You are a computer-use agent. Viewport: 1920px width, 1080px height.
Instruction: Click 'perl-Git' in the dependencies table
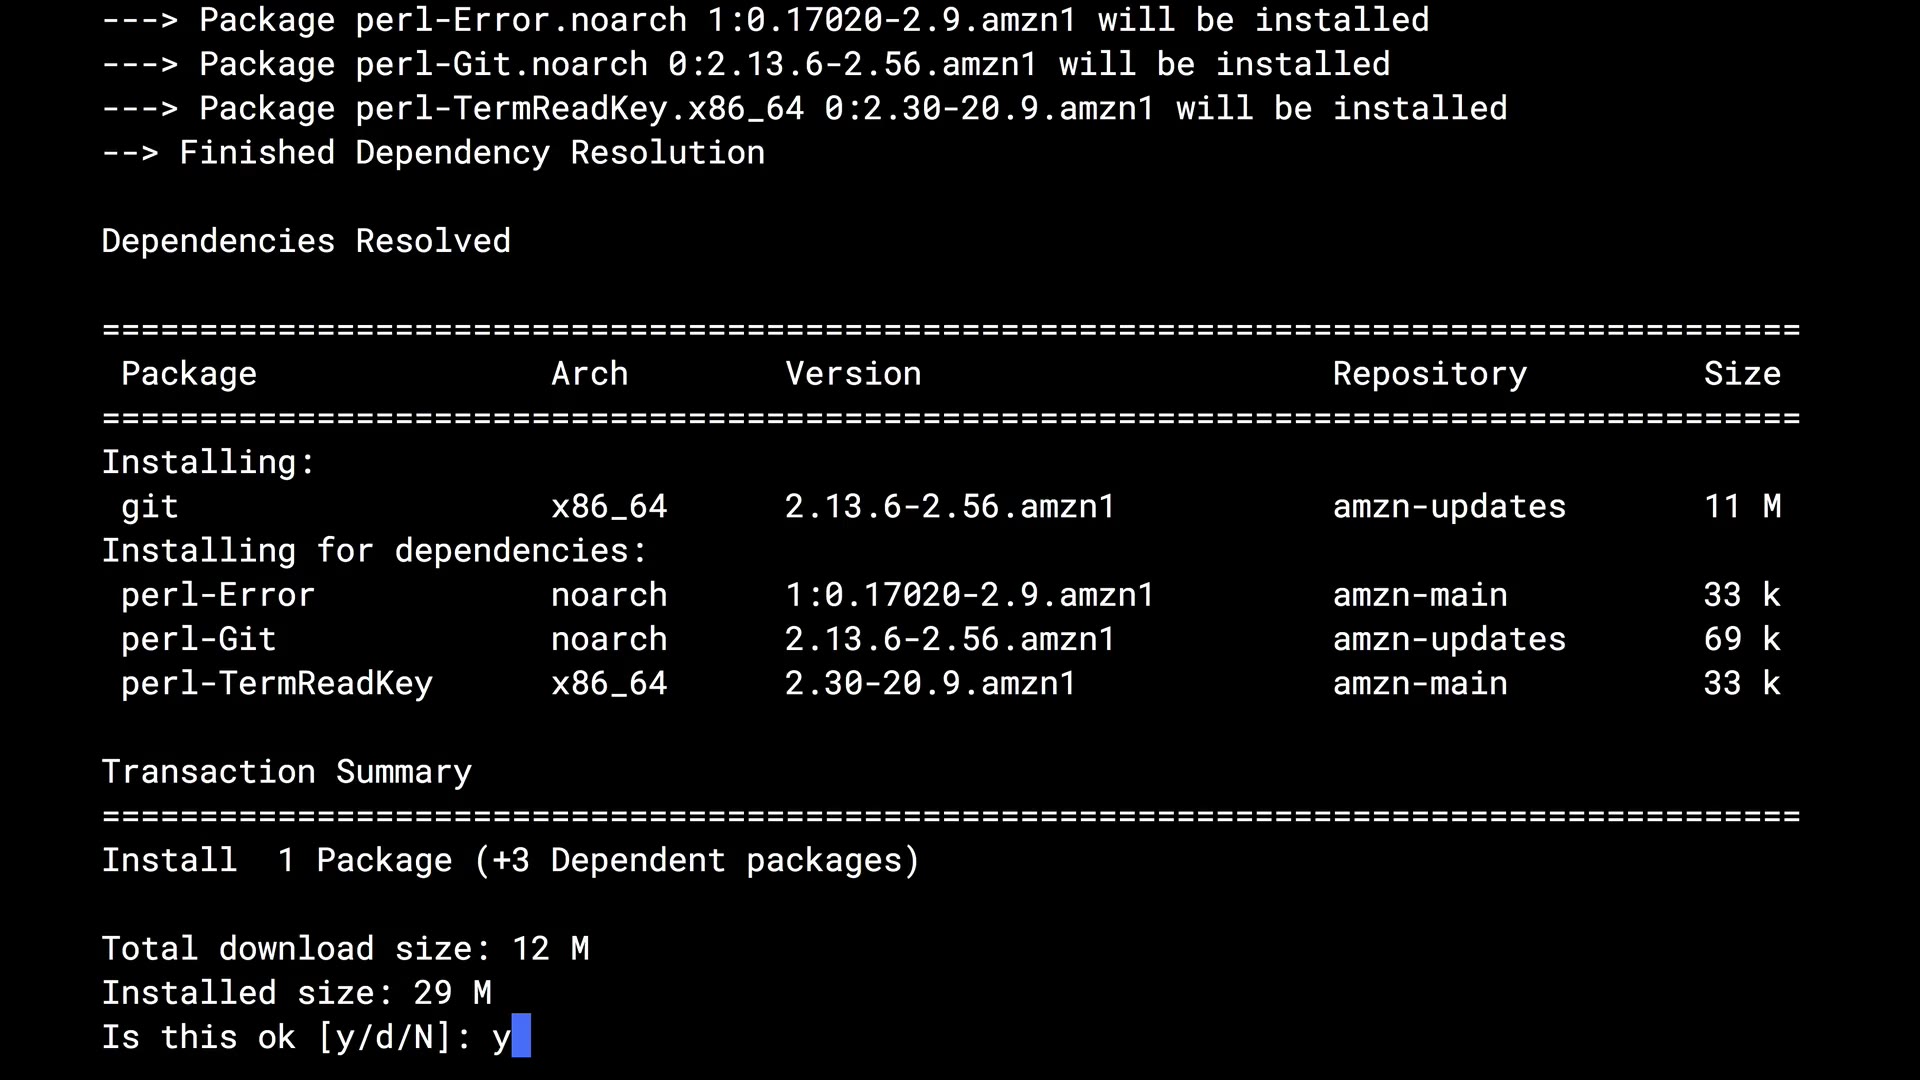pyautogui.click(x=198, y=639)
